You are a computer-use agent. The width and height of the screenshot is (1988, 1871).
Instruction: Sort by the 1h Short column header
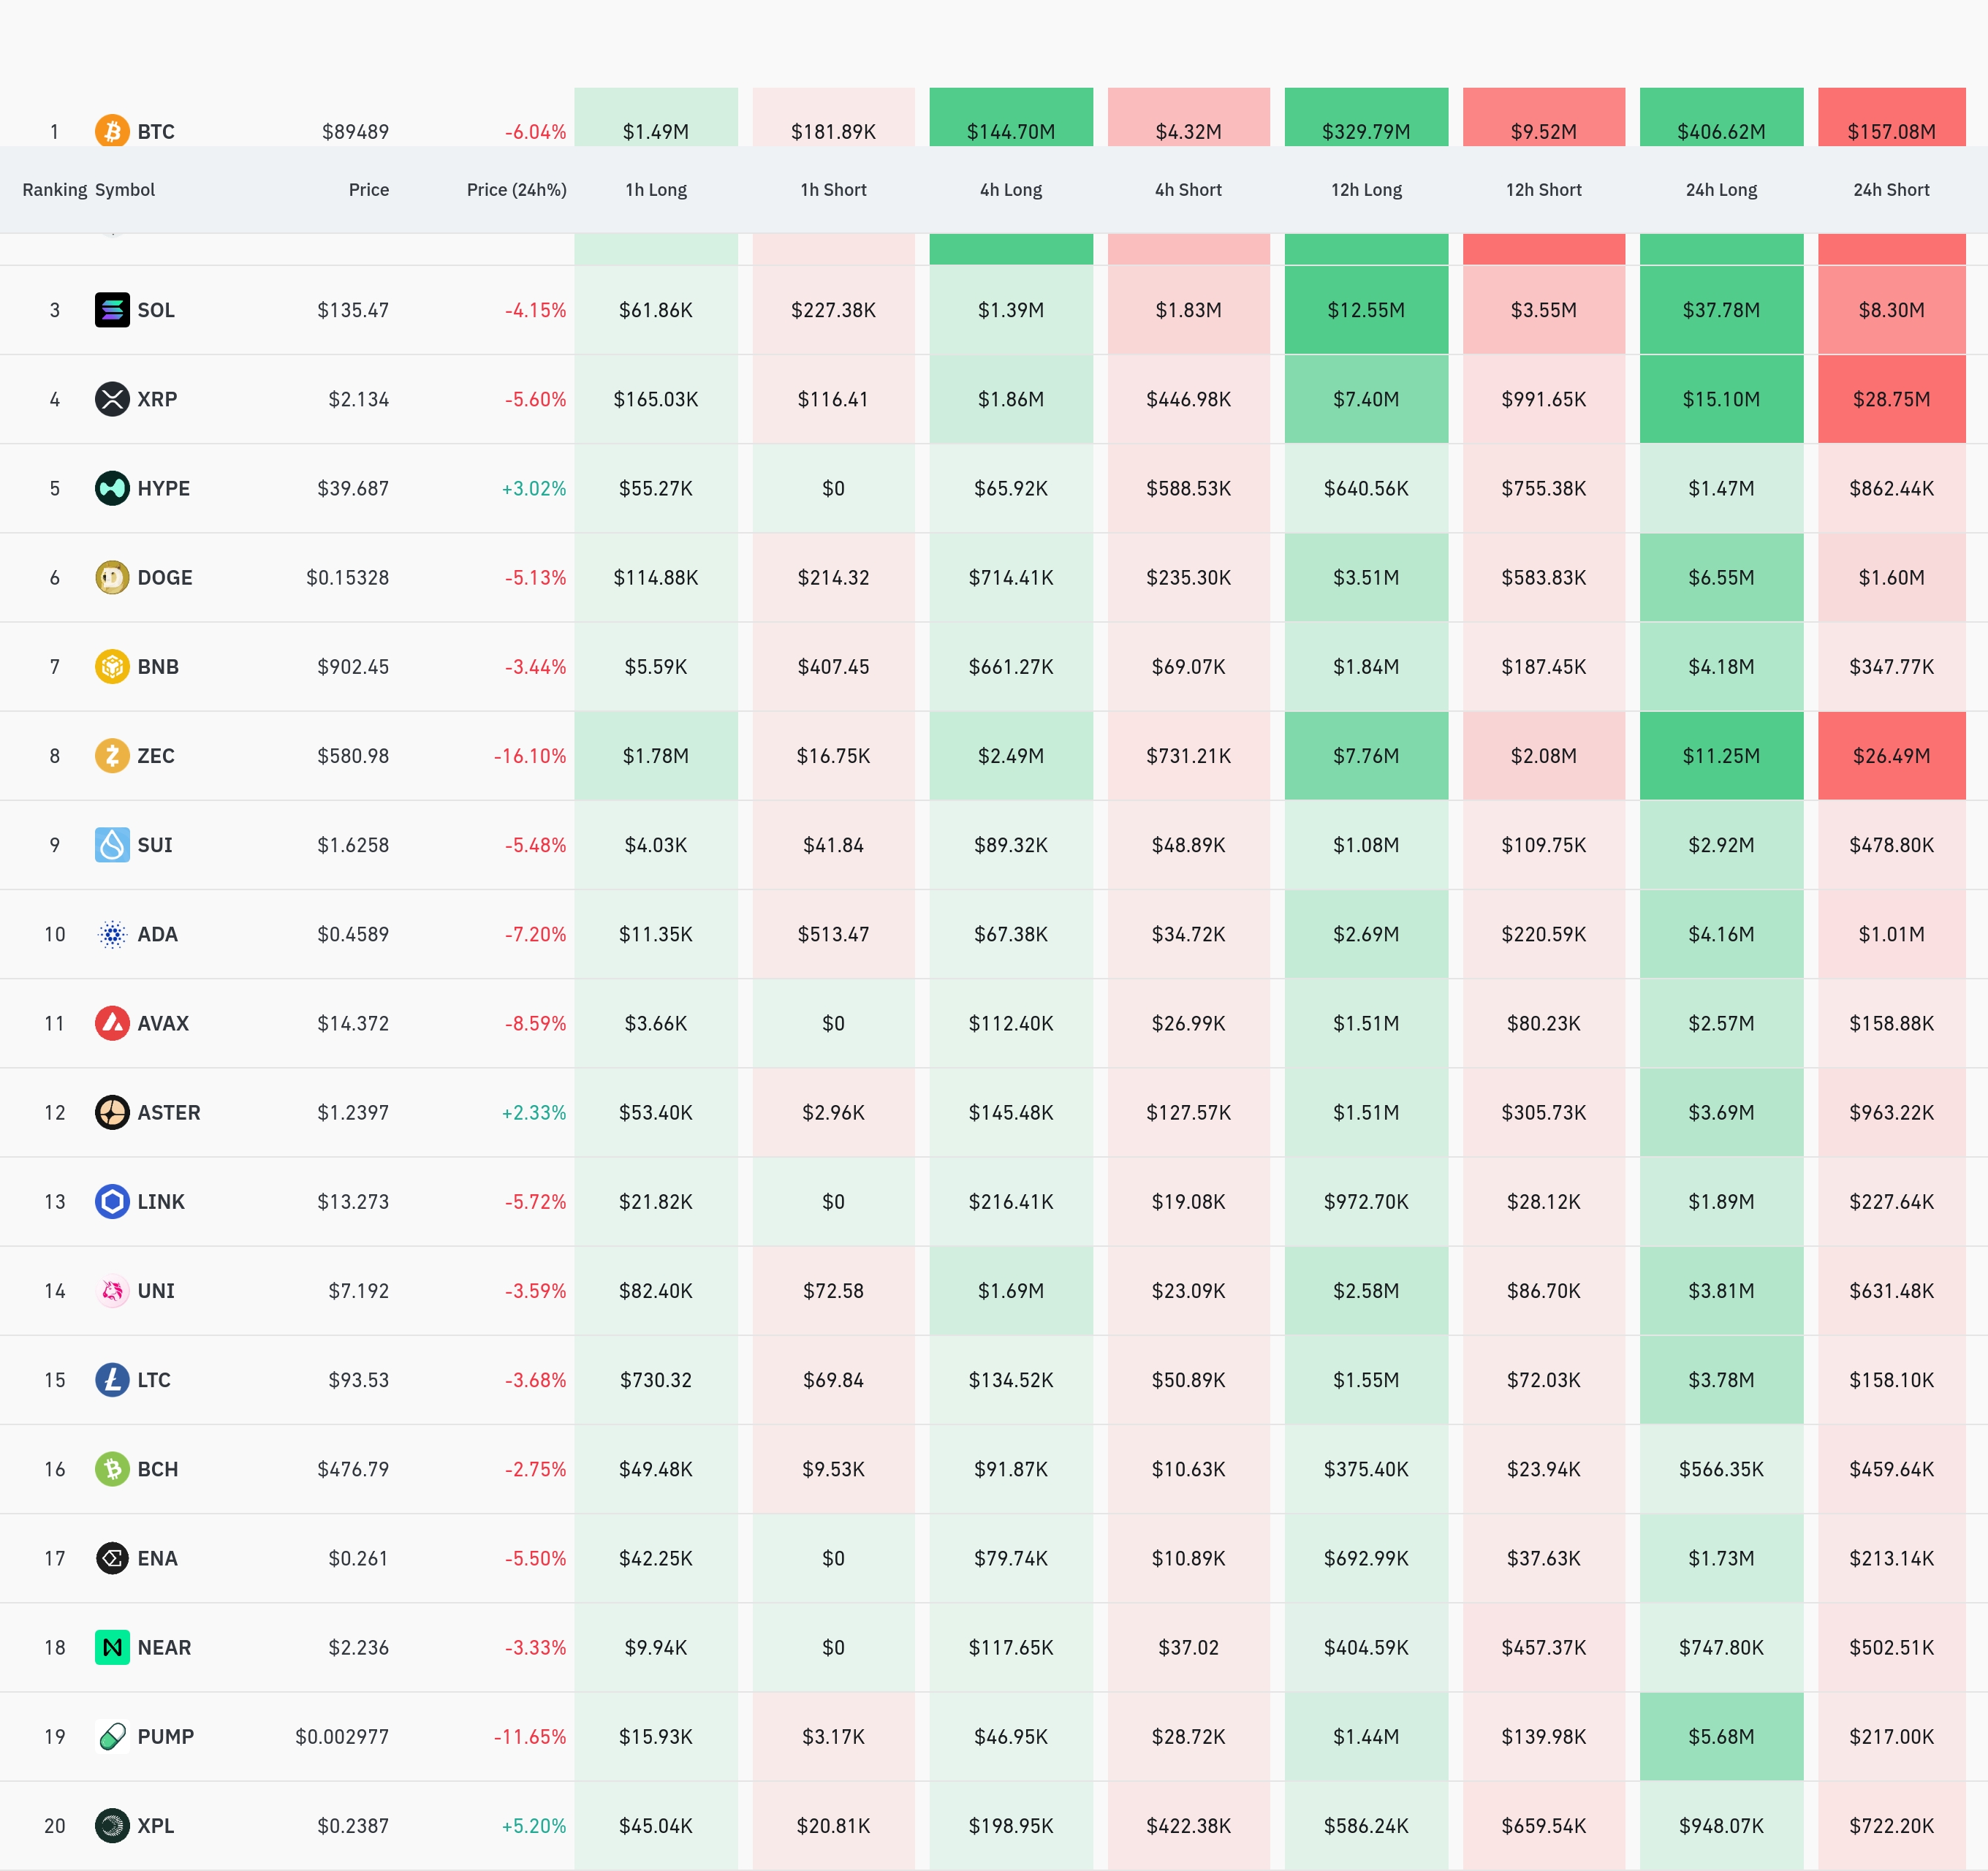click(833, 190)
